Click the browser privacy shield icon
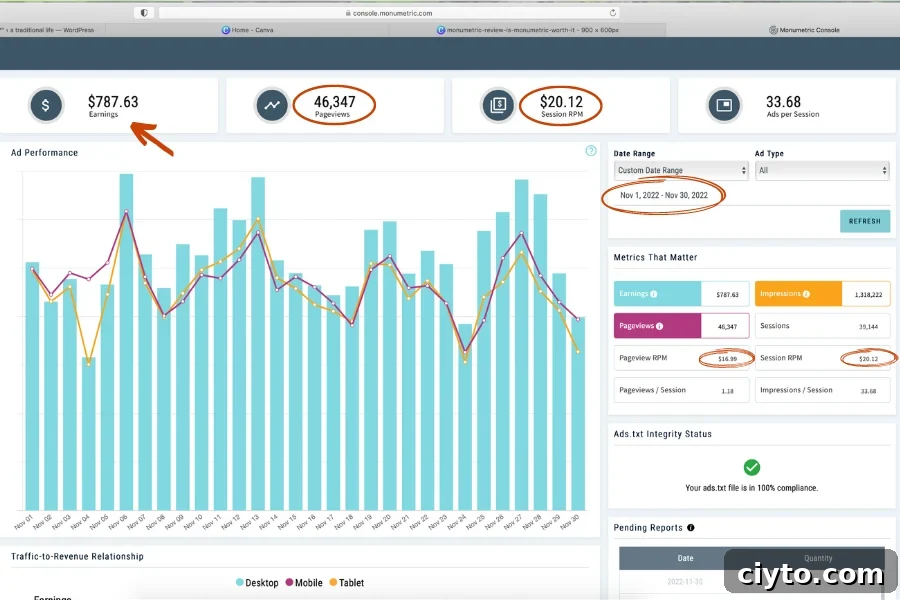Screen dimensions: 900x600 pos(144,13)
